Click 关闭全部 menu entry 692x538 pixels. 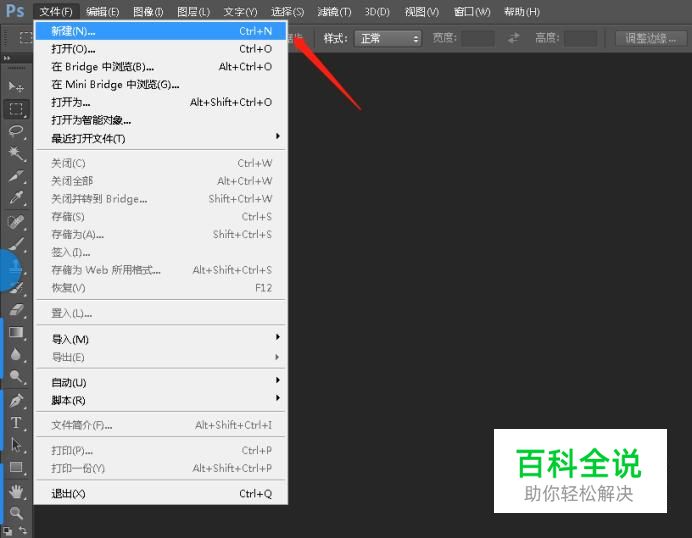coord(161,181)
